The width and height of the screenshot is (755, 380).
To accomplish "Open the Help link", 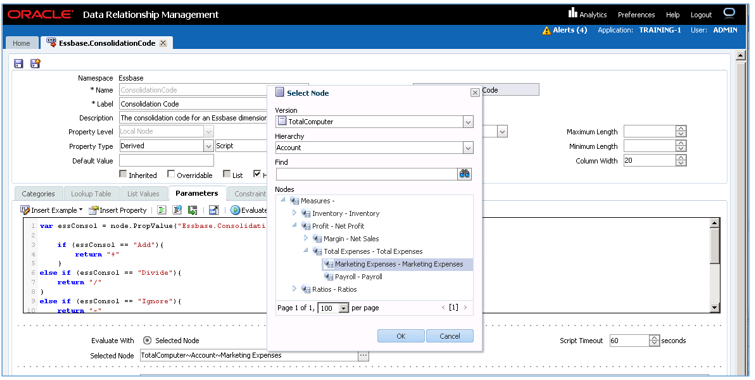I will tap(673, 15).
